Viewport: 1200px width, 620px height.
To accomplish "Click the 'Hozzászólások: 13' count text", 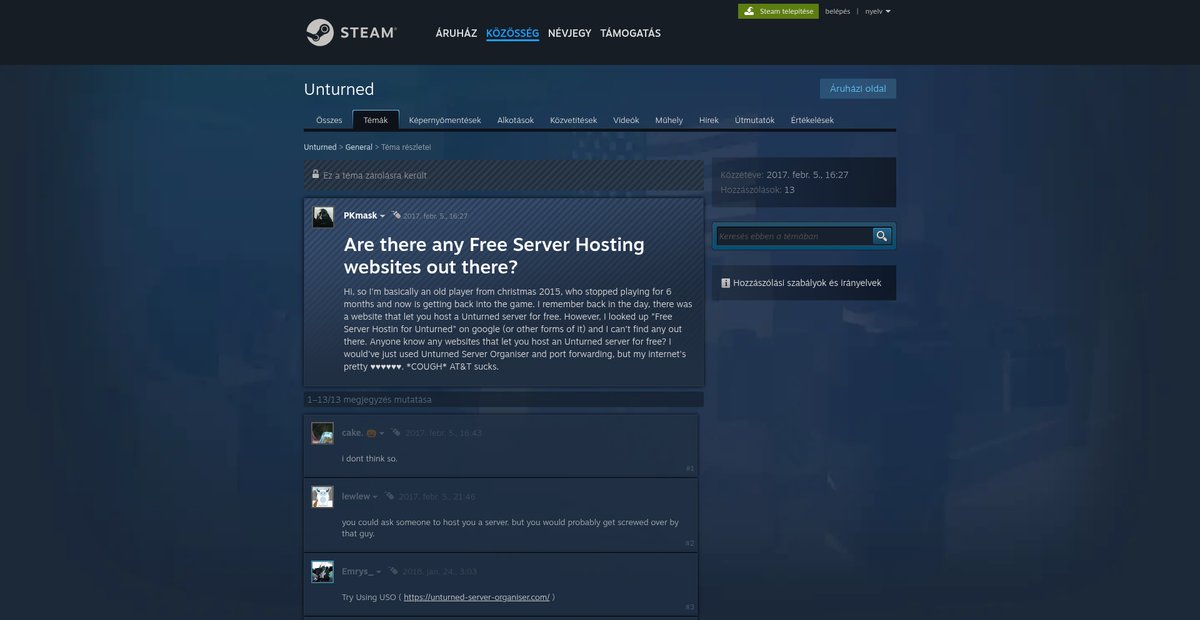I will click(758, 190).
